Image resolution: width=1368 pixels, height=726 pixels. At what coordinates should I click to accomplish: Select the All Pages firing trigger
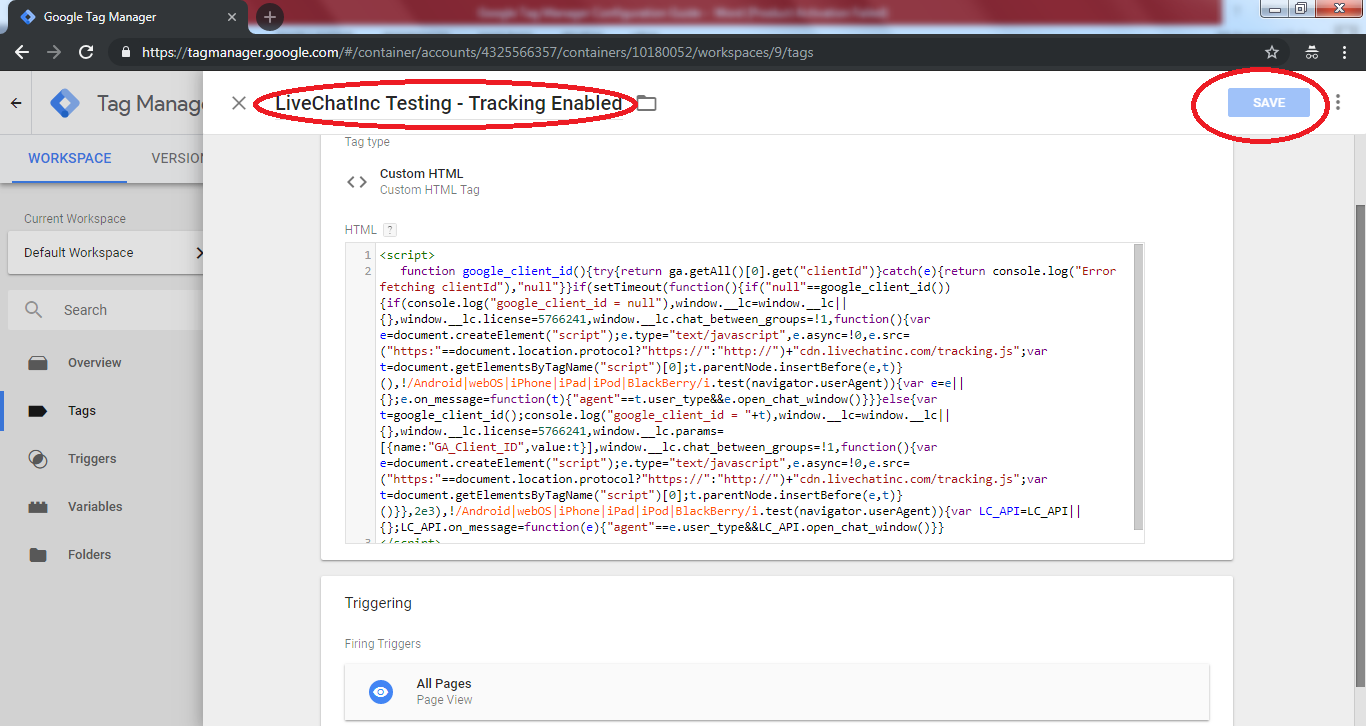tap(776, 692)
